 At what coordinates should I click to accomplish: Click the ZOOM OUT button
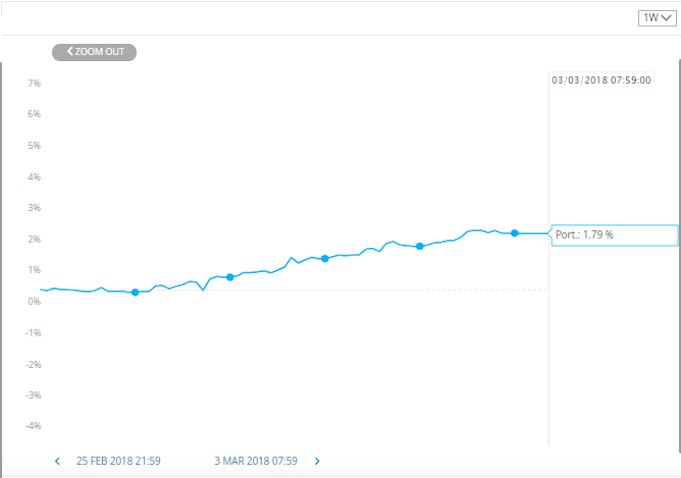pos(94,52)
